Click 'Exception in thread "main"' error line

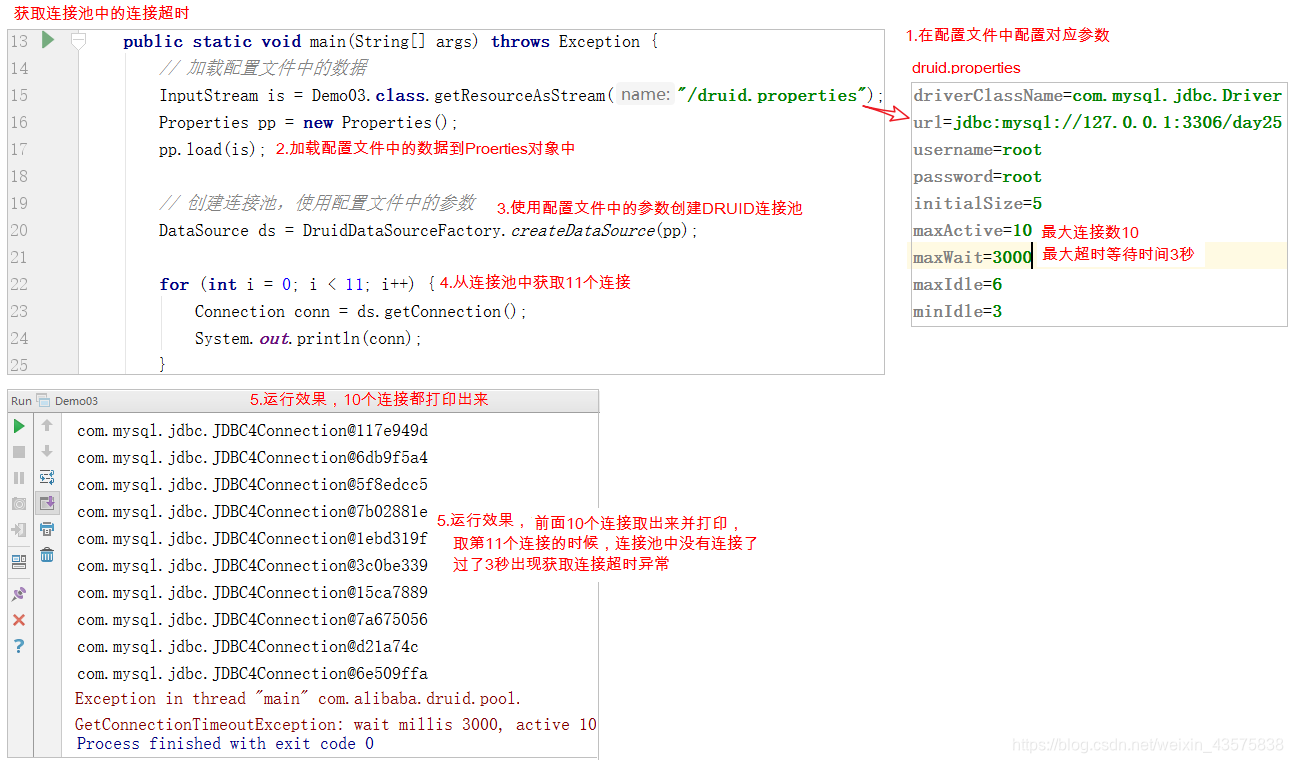coord(298,699)
